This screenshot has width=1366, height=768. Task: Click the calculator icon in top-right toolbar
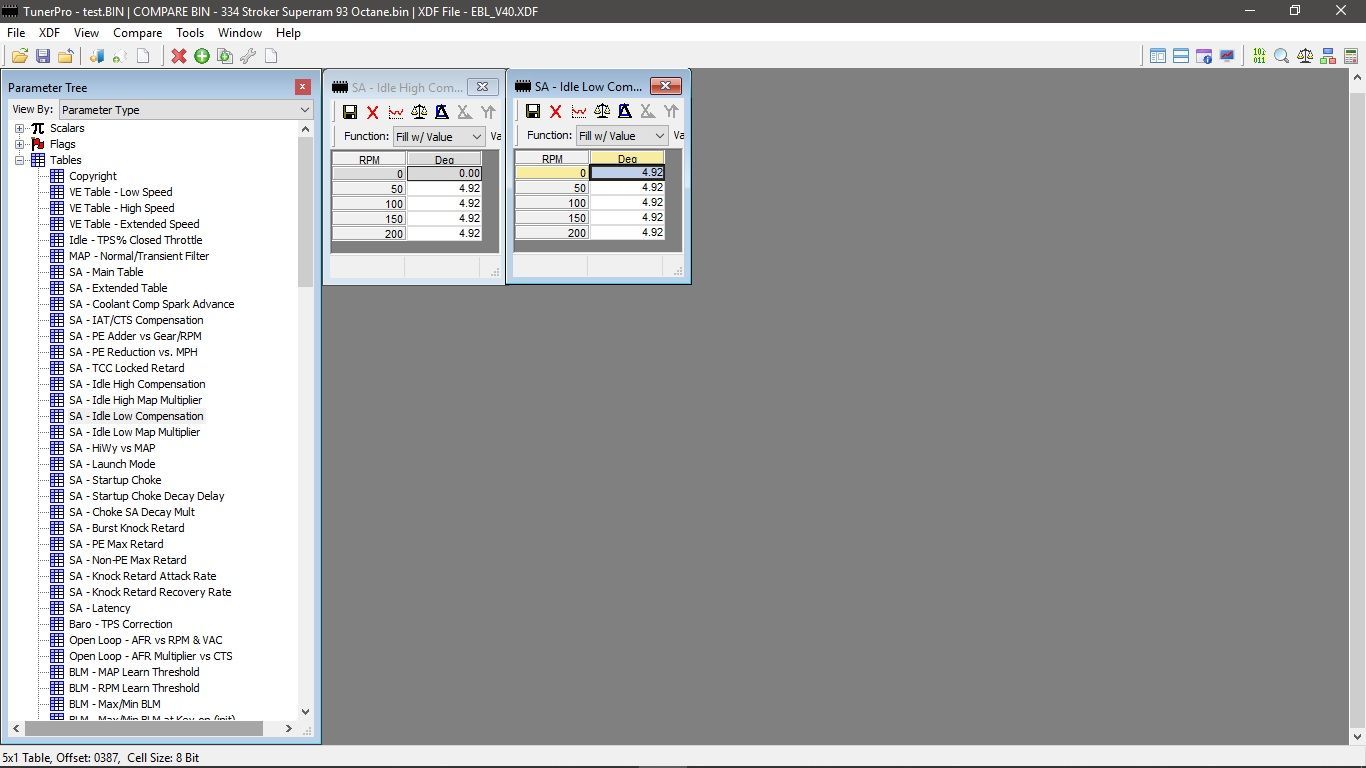click(1351, 56)
